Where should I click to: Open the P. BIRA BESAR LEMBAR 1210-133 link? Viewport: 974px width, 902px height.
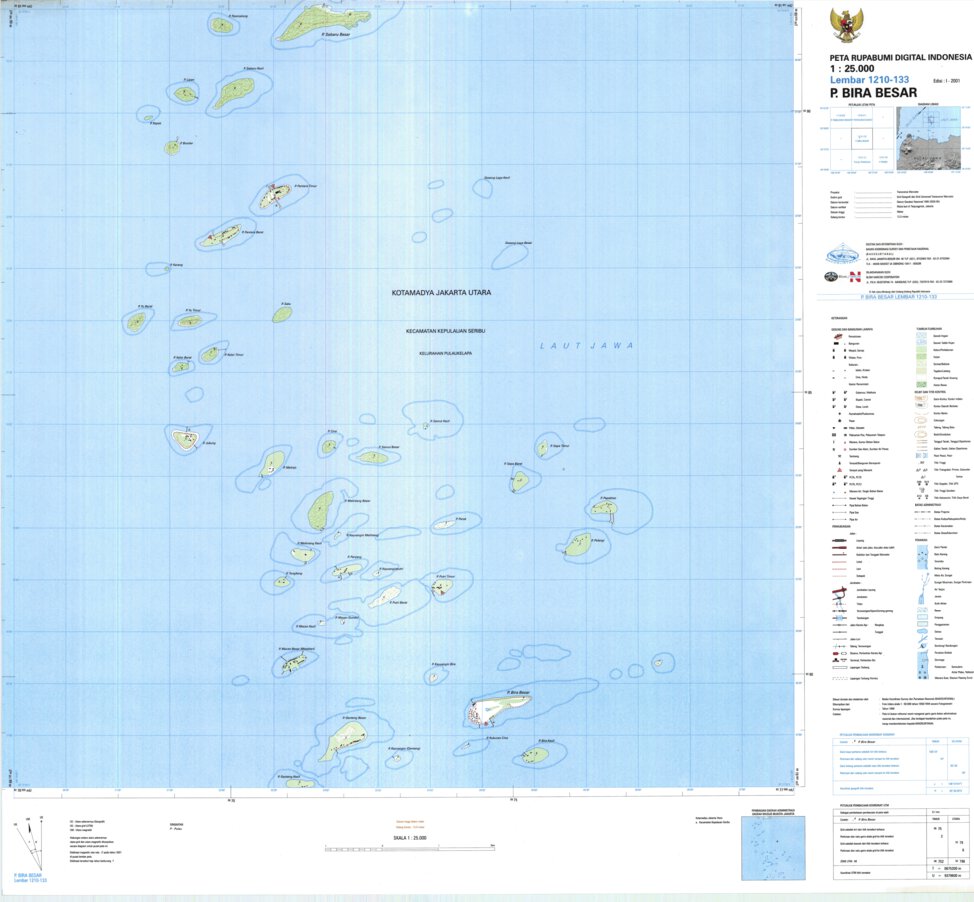click(x=900, y=297)
